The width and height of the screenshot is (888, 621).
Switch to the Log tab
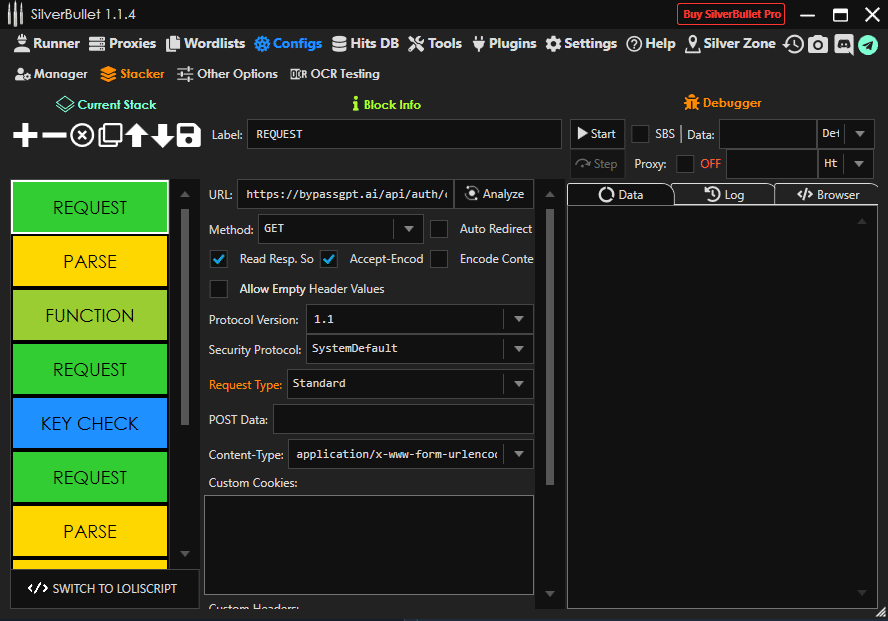(x=724, y=195)
